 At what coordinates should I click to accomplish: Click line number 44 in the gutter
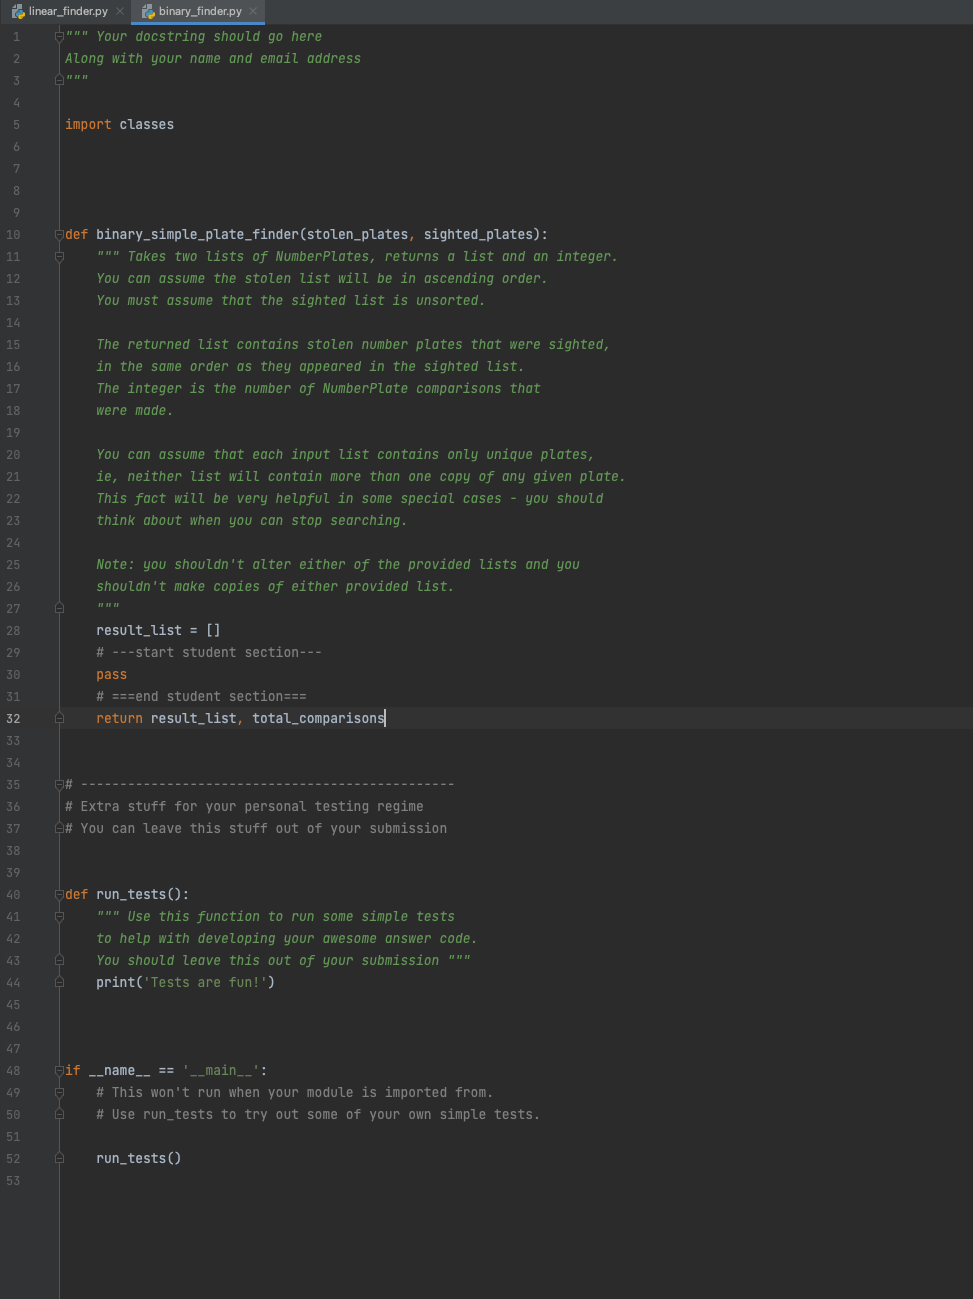[x=13, y=983]
